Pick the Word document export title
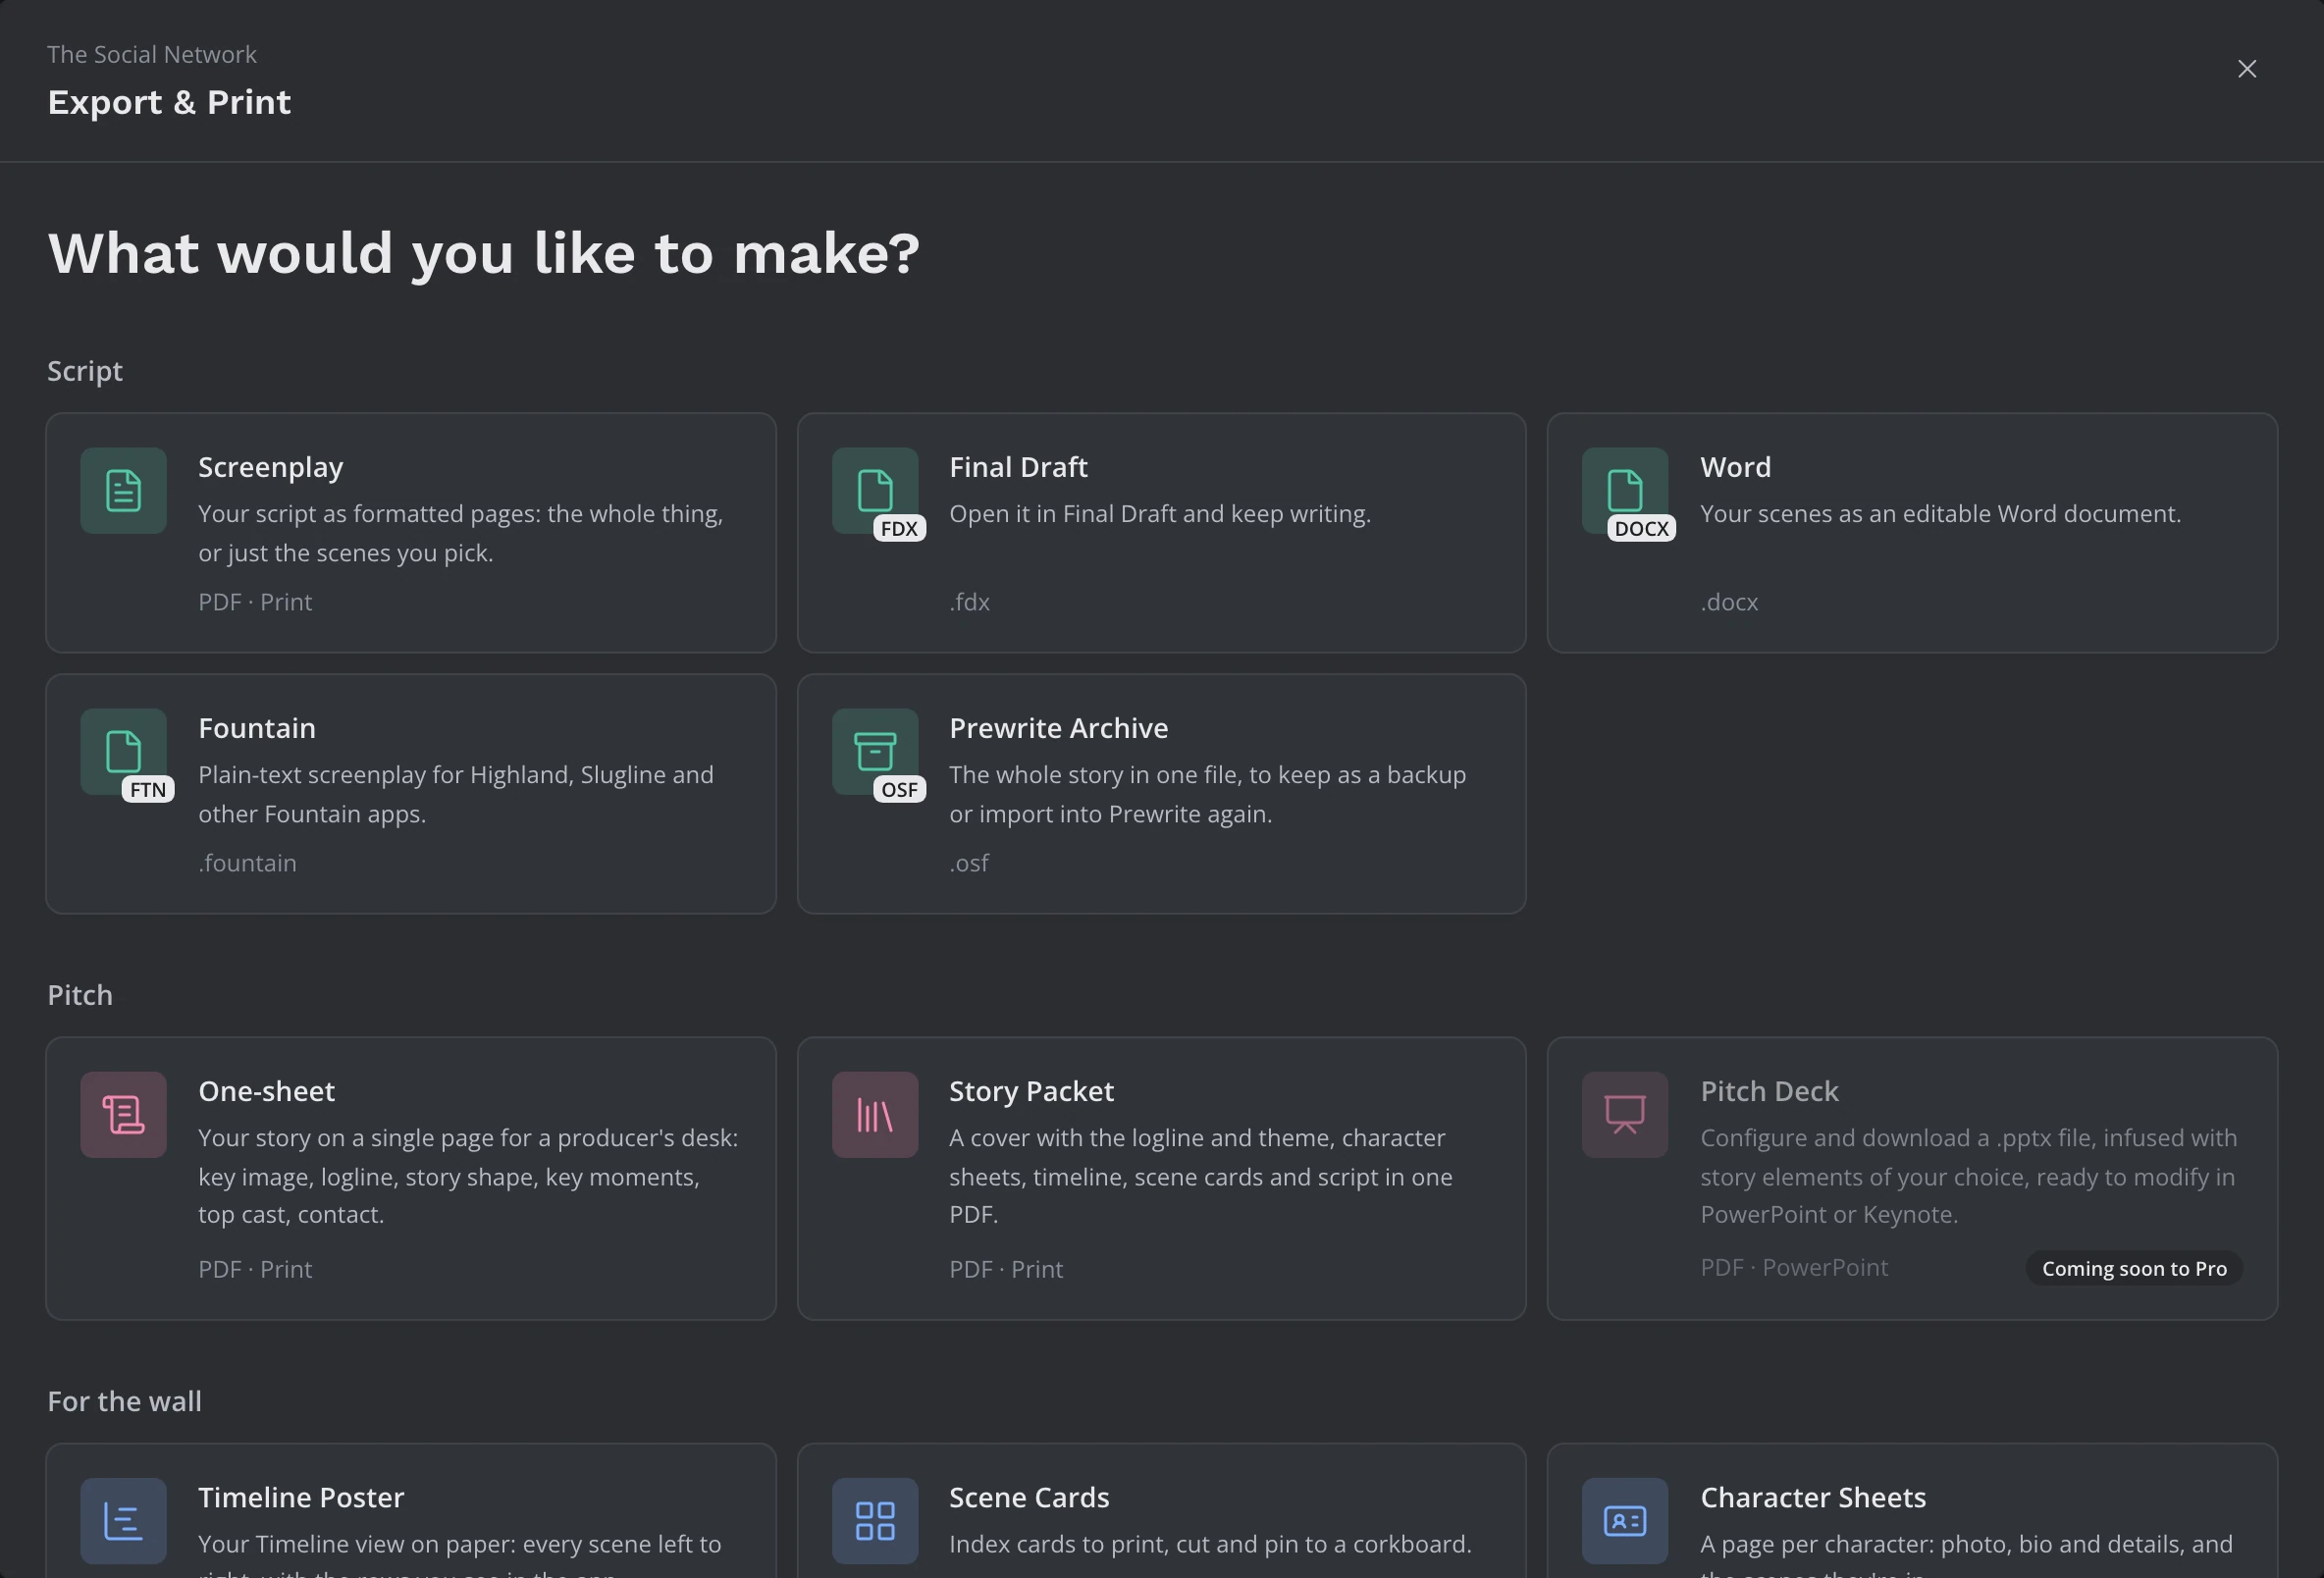The width and height of the screenshot is (2324, 1578). click(x=1735, y=467)
